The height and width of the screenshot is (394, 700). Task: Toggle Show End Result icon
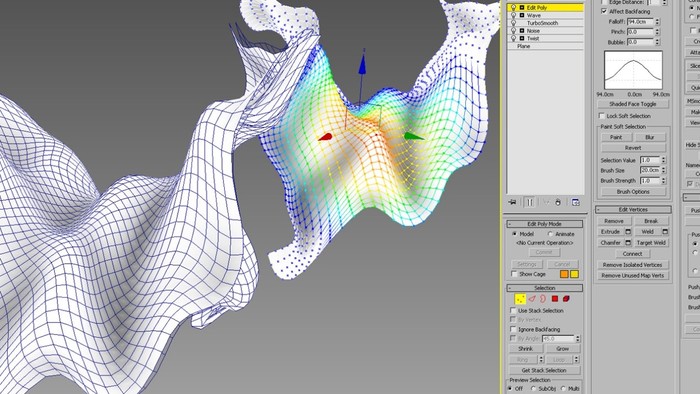[529, 202]
